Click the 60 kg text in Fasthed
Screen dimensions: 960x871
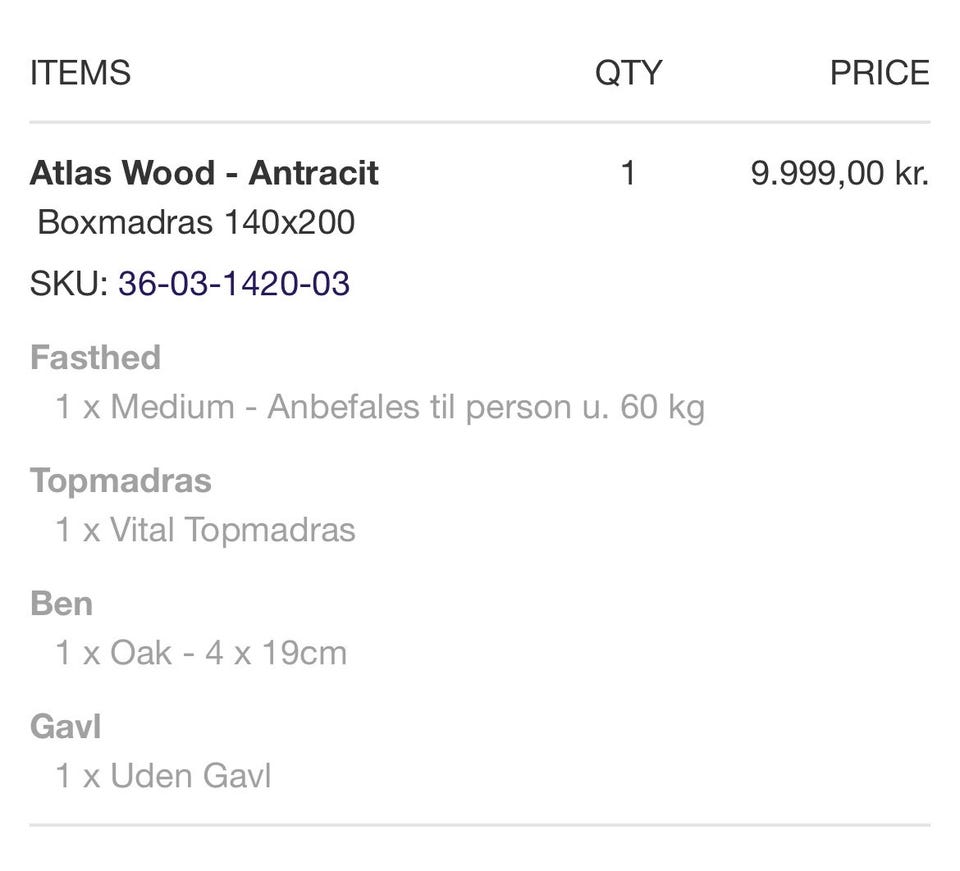click(x=662, y=407)
